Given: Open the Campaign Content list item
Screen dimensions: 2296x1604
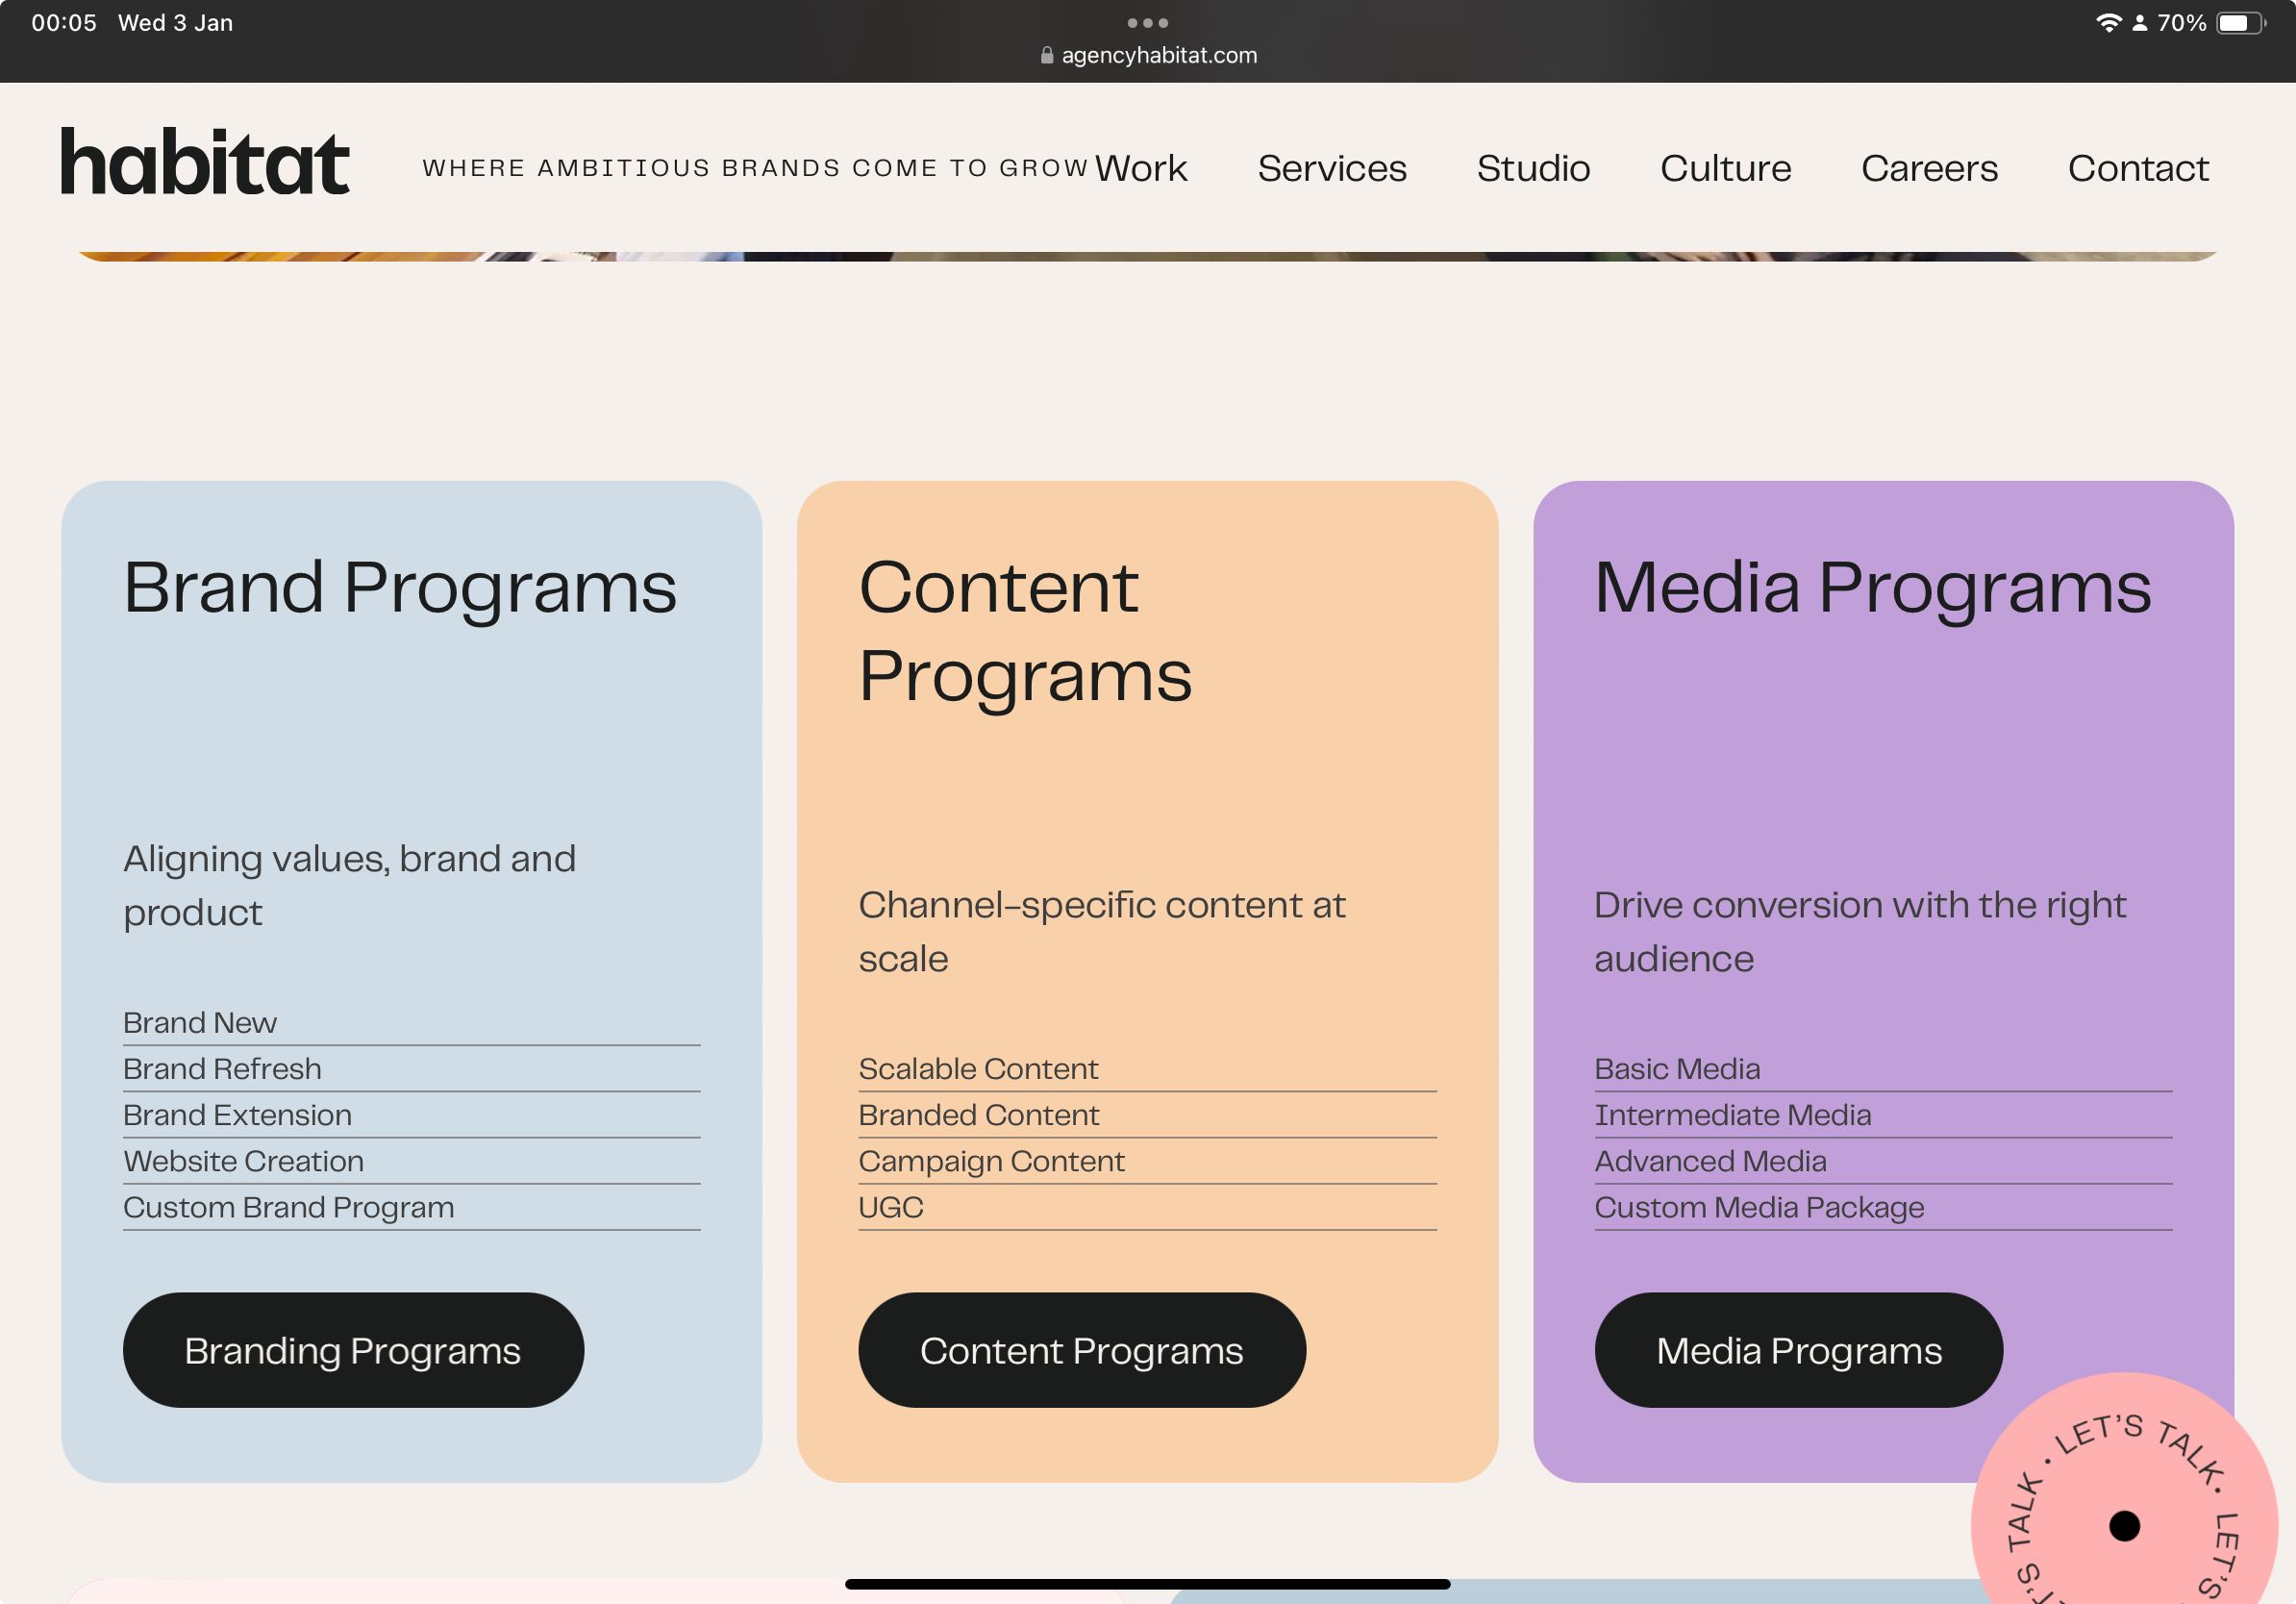Looking at the screenshot, I should 990,1161.
